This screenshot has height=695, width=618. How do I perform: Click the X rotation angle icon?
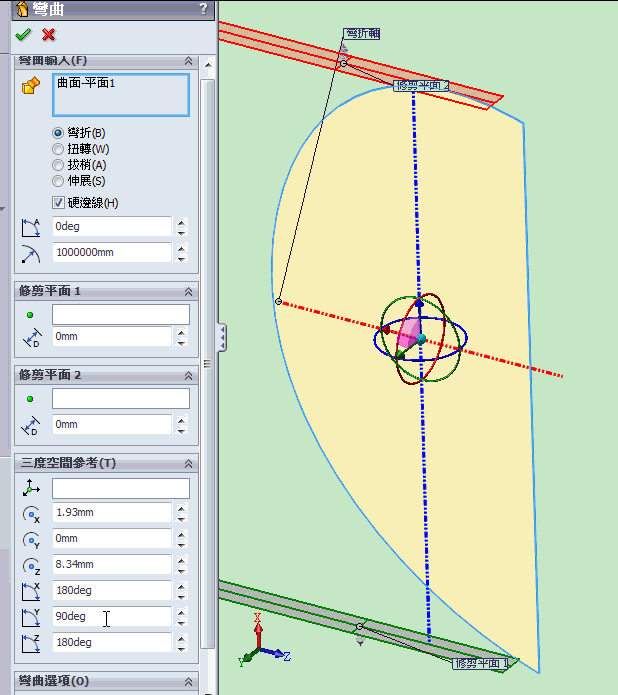tap(31, 592)
